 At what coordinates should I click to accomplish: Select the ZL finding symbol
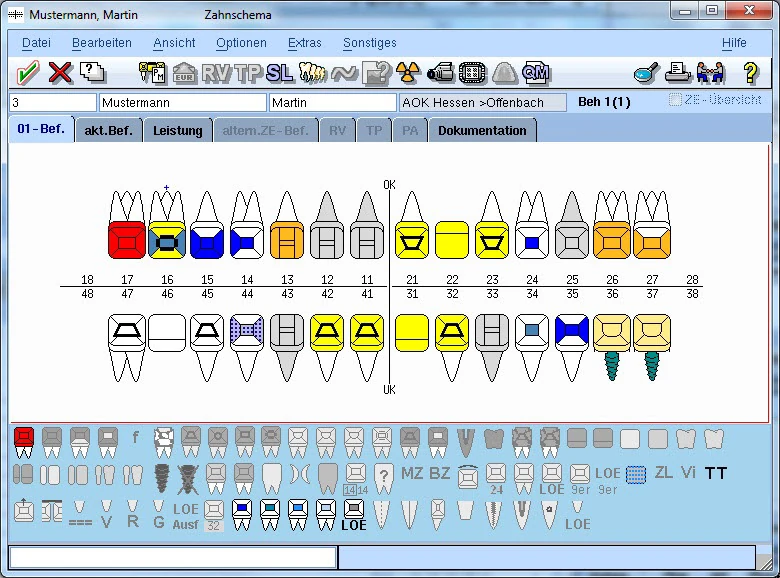pyautogui.click(x=664, y=472)
